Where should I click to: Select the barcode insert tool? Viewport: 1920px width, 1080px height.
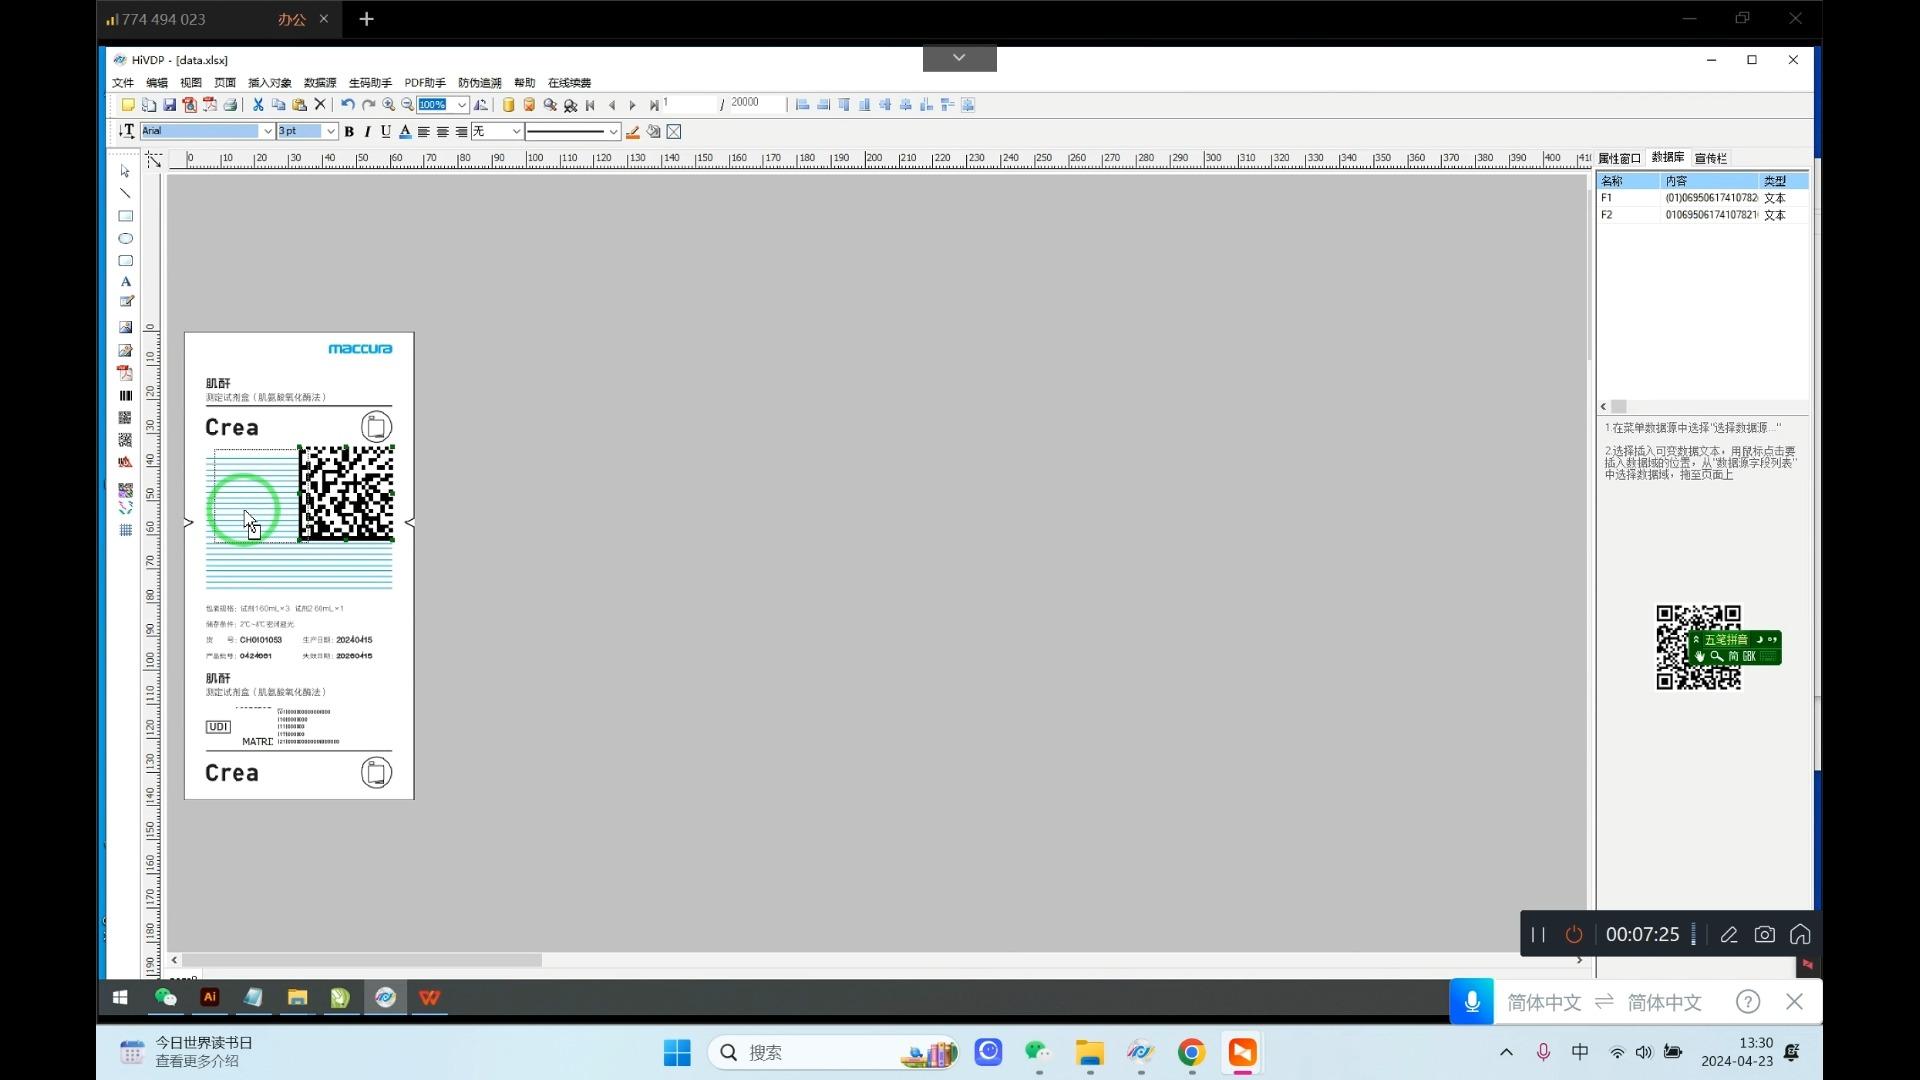click(x=125, y=396)
